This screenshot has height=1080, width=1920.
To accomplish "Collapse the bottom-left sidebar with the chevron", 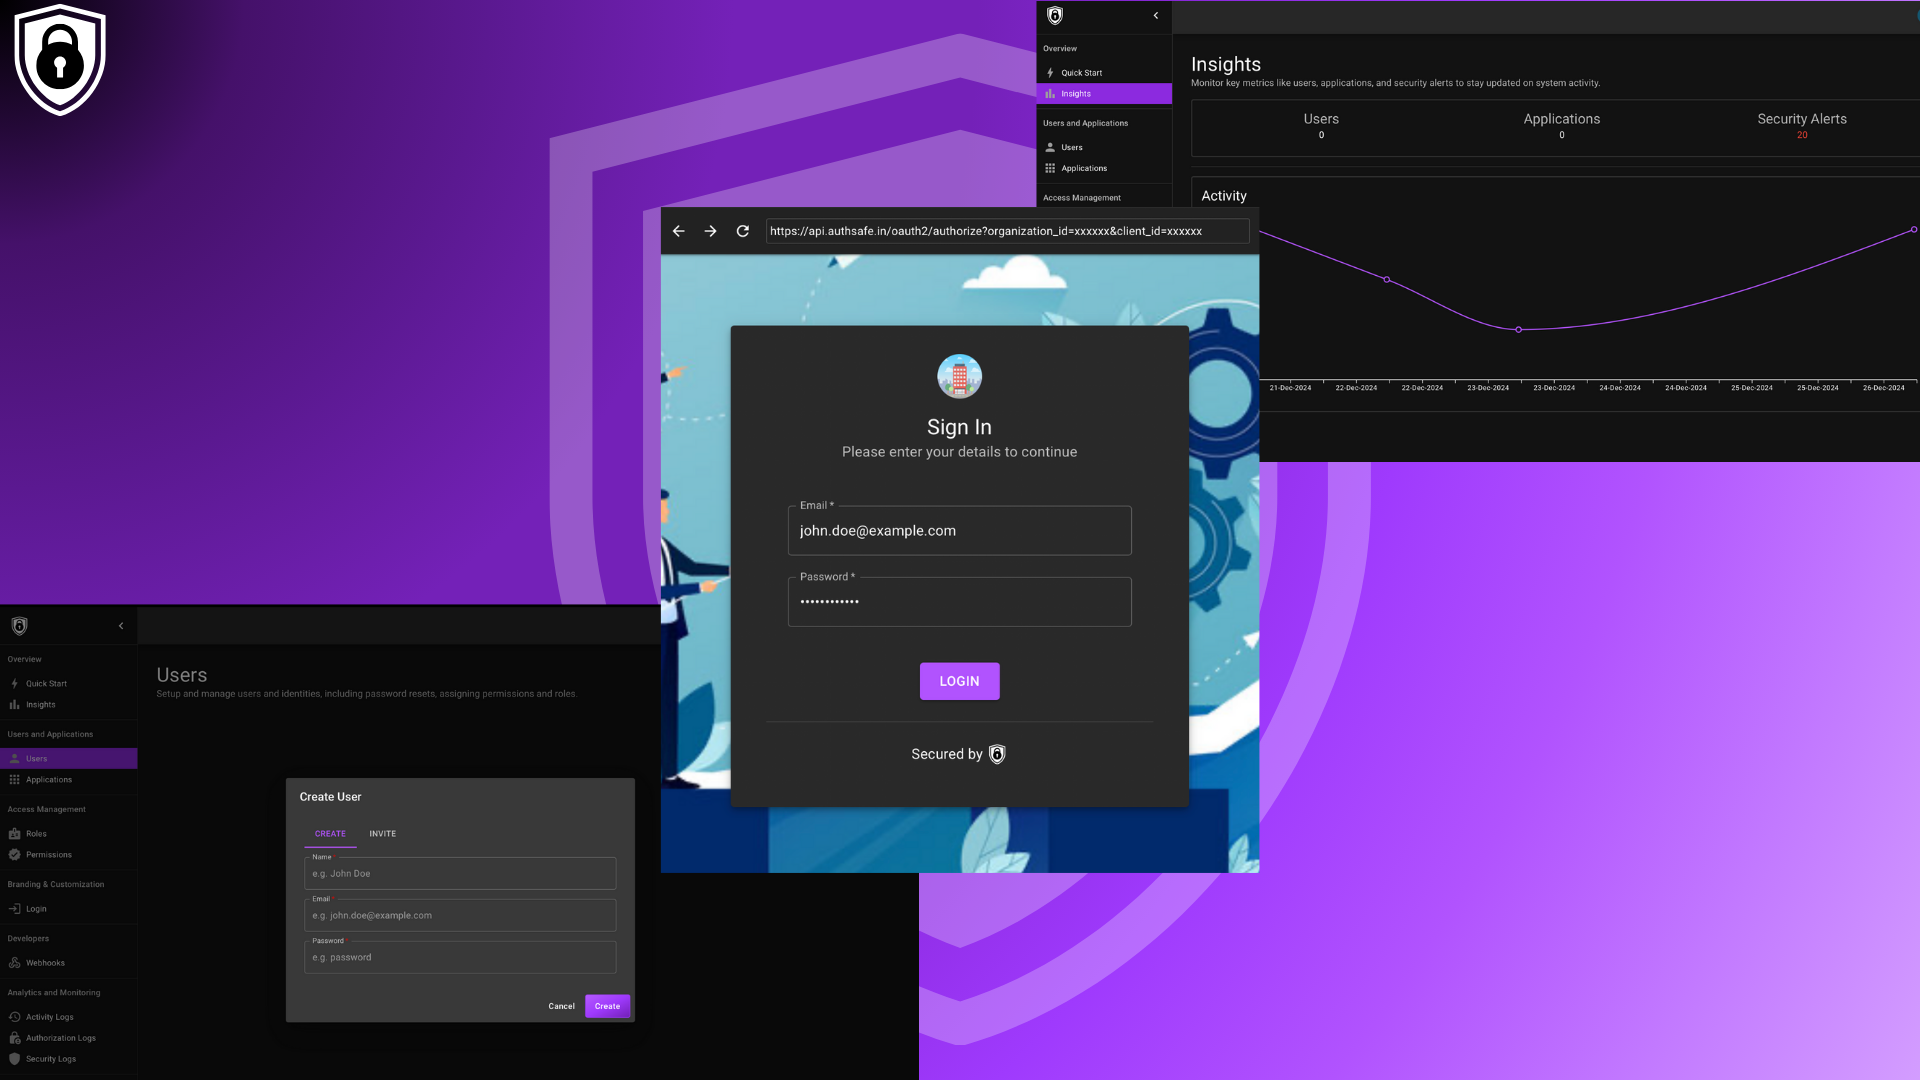I will coord(121,626).
